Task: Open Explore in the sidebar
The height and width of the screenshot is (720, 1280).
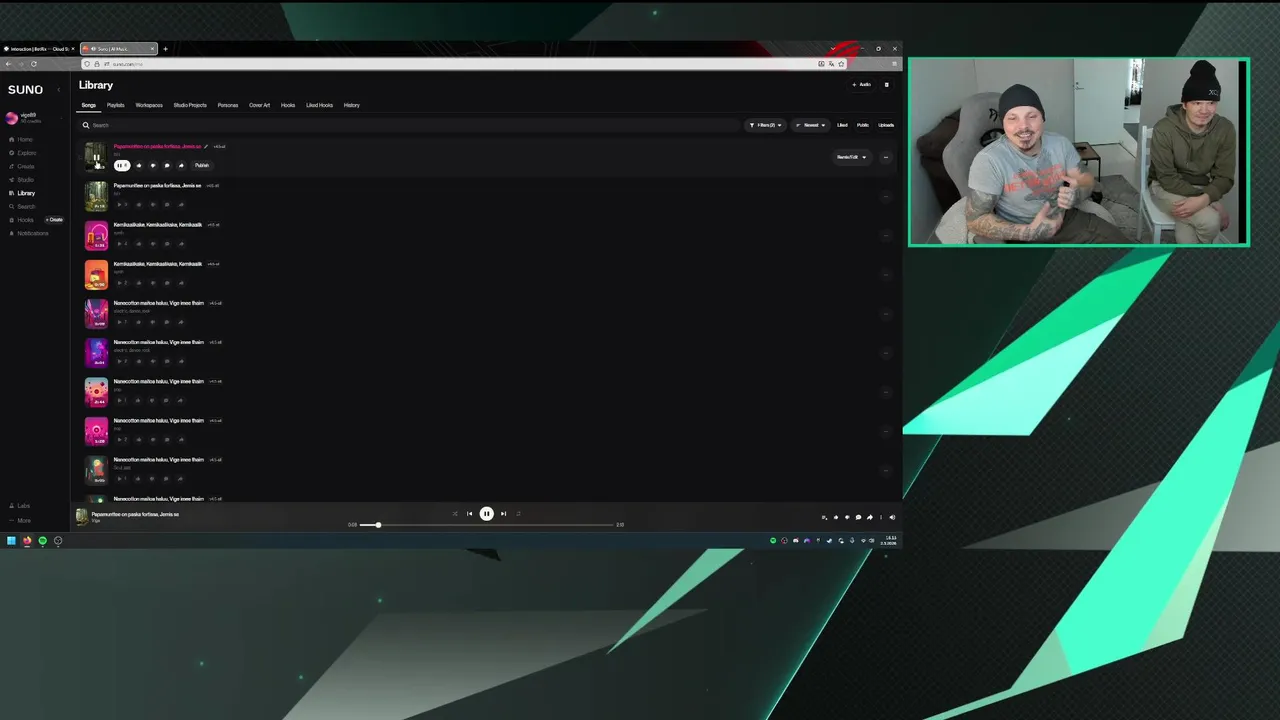Action: (x=22, y=153)
